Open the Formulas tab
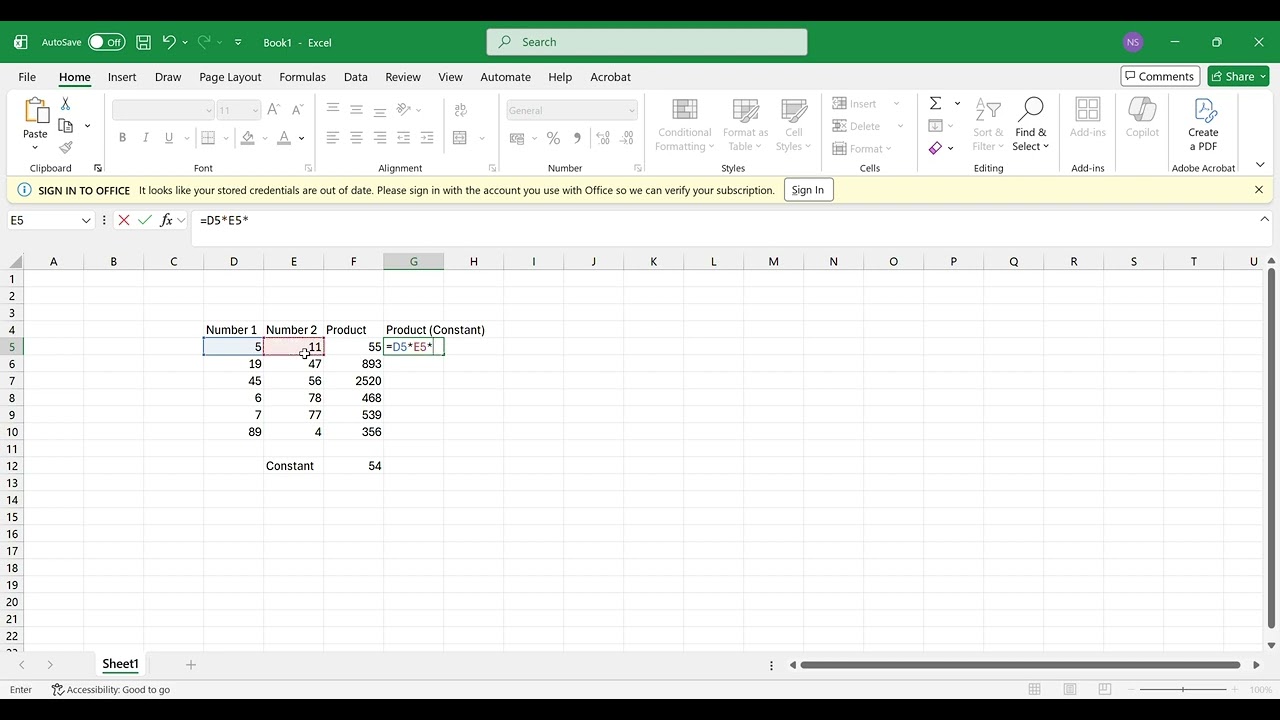 (302, 77)
